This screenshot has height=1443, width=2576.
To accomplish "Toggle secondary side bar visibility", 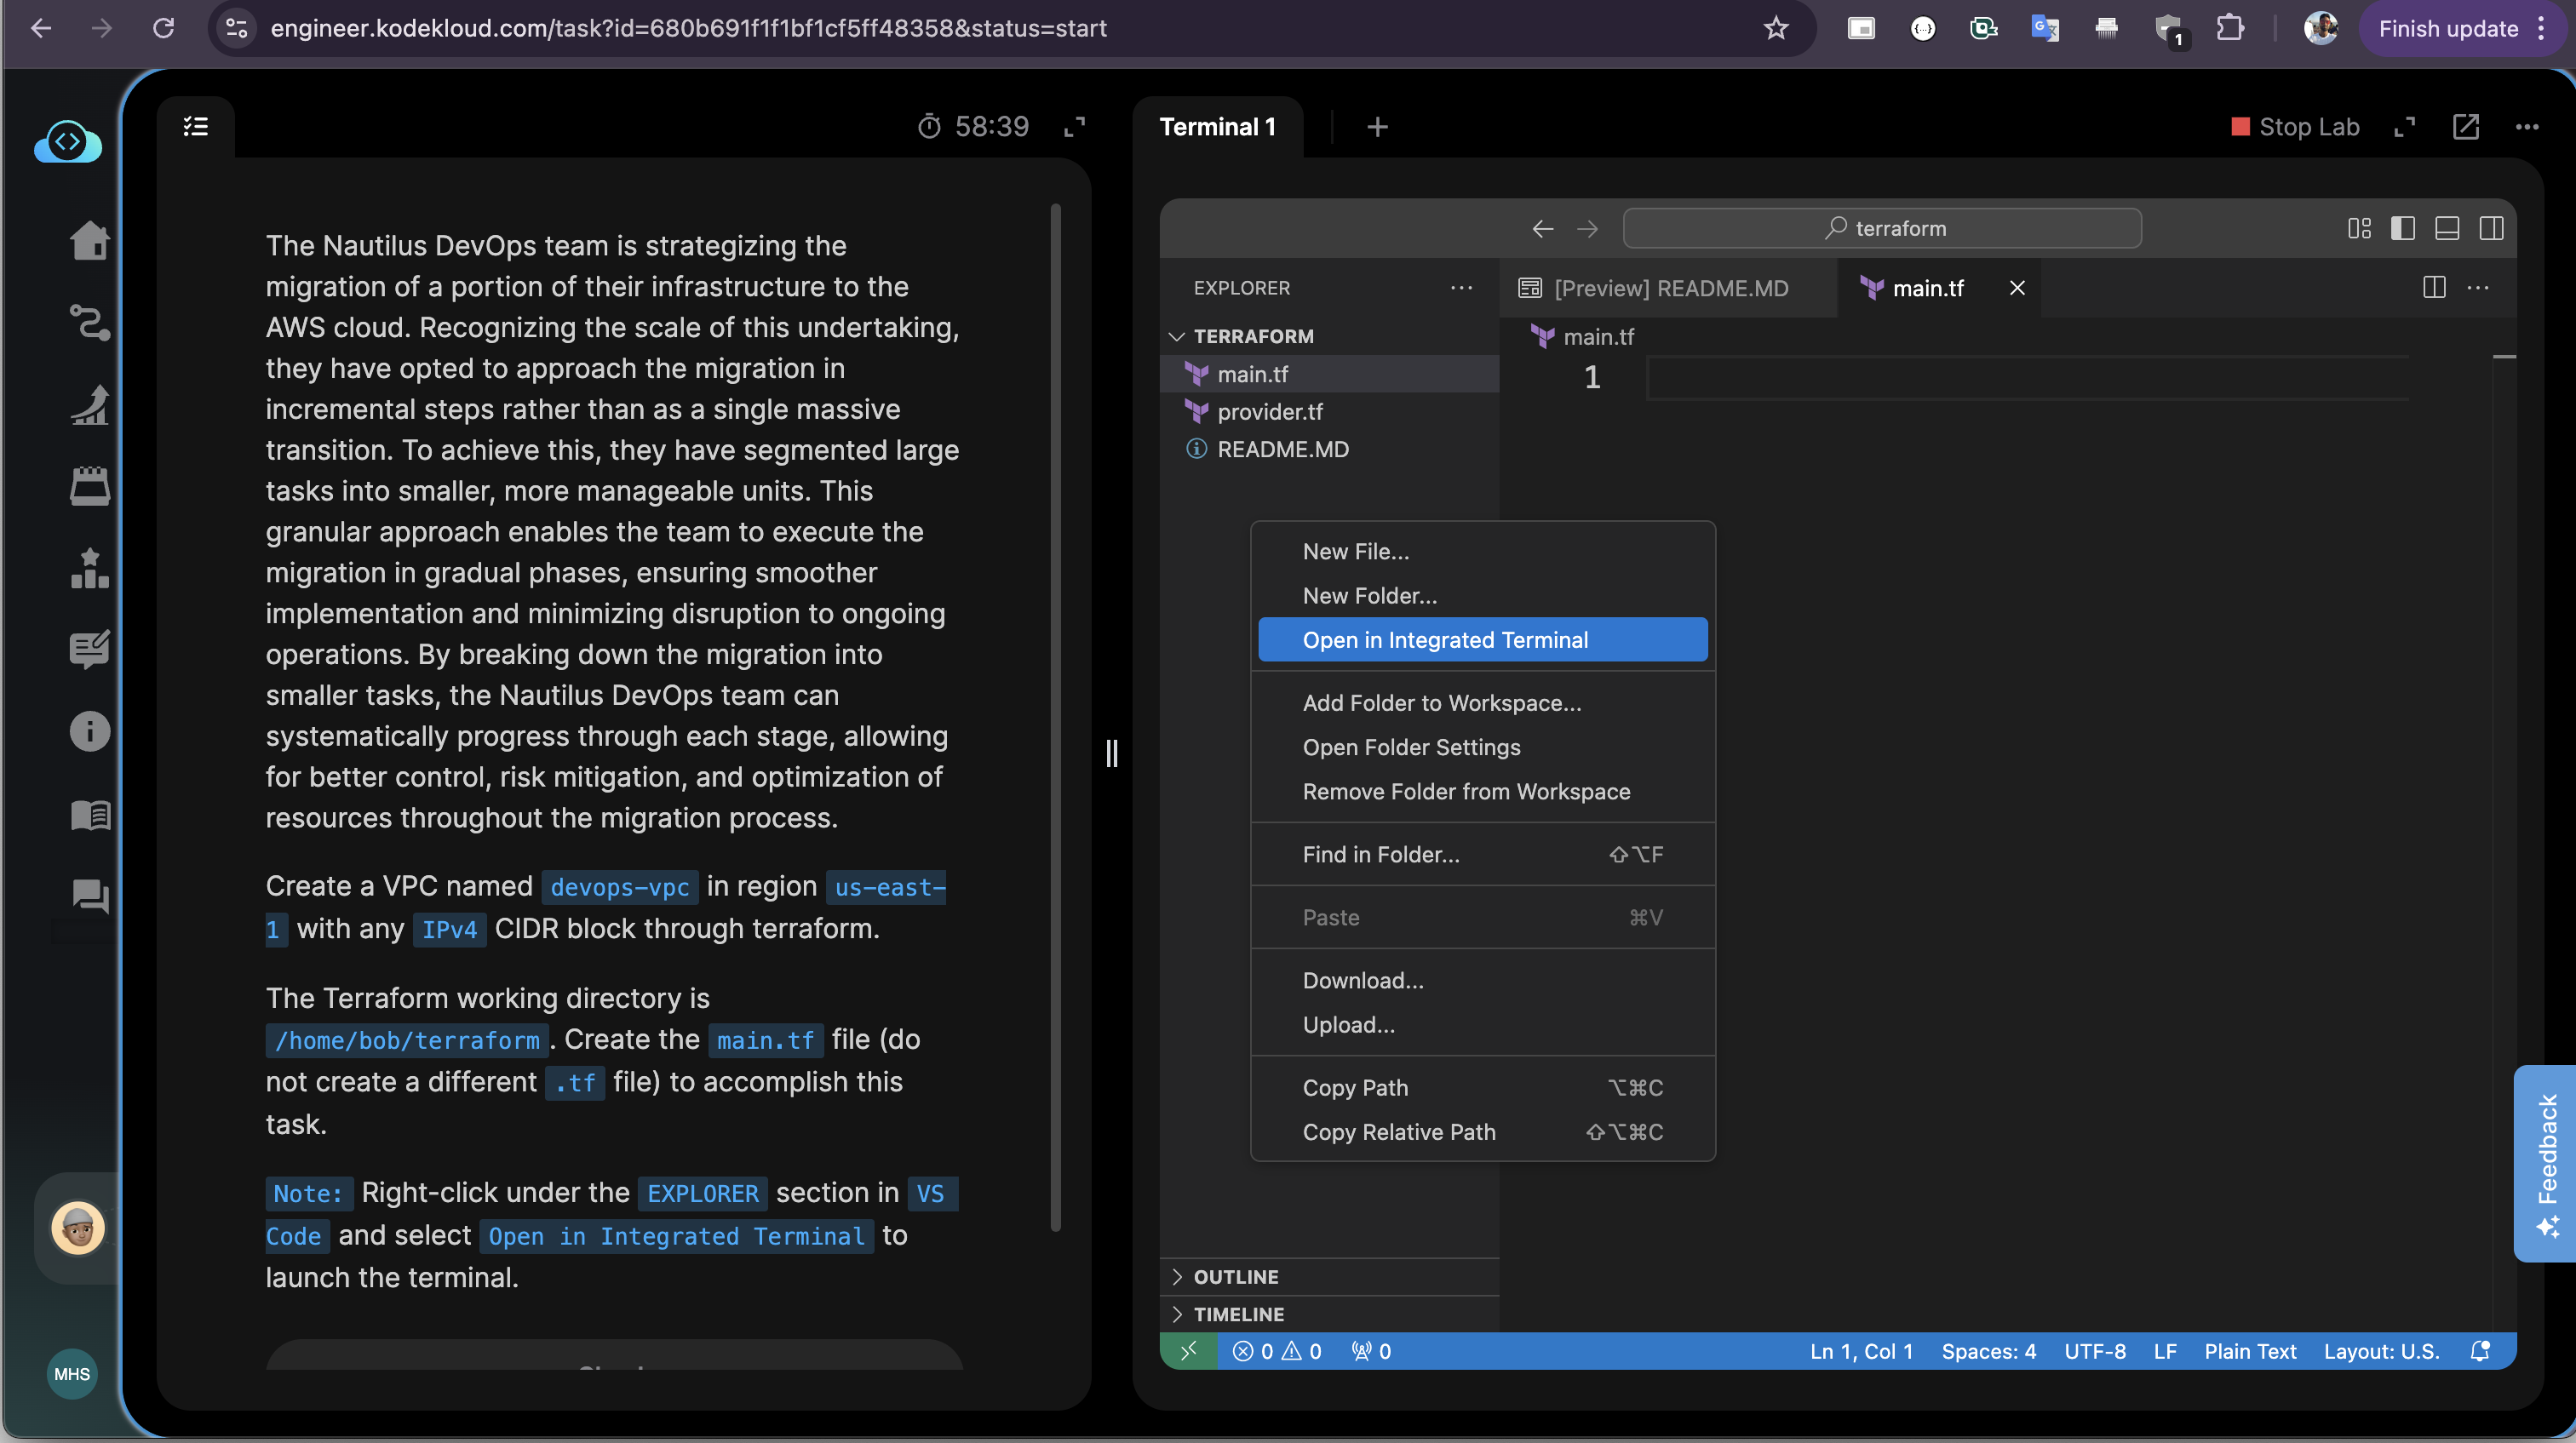I will [2491, 229].
